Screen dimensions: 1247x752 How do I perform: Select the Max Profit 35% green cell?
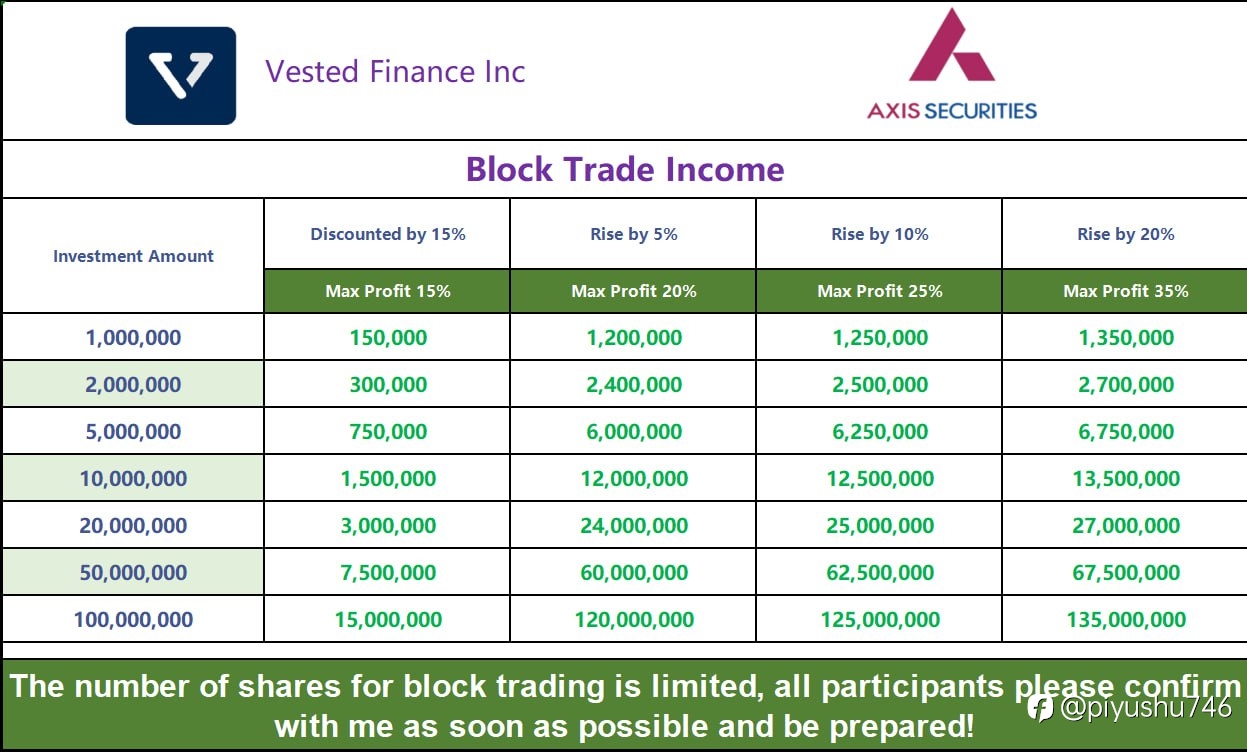1125,291
